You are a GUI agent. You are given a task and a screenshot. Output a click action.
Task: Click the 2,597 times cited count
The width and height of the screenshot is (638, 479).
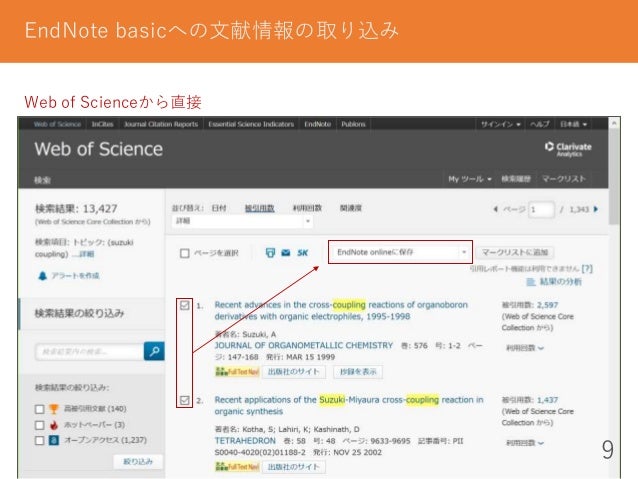click(x=547, y=305)
